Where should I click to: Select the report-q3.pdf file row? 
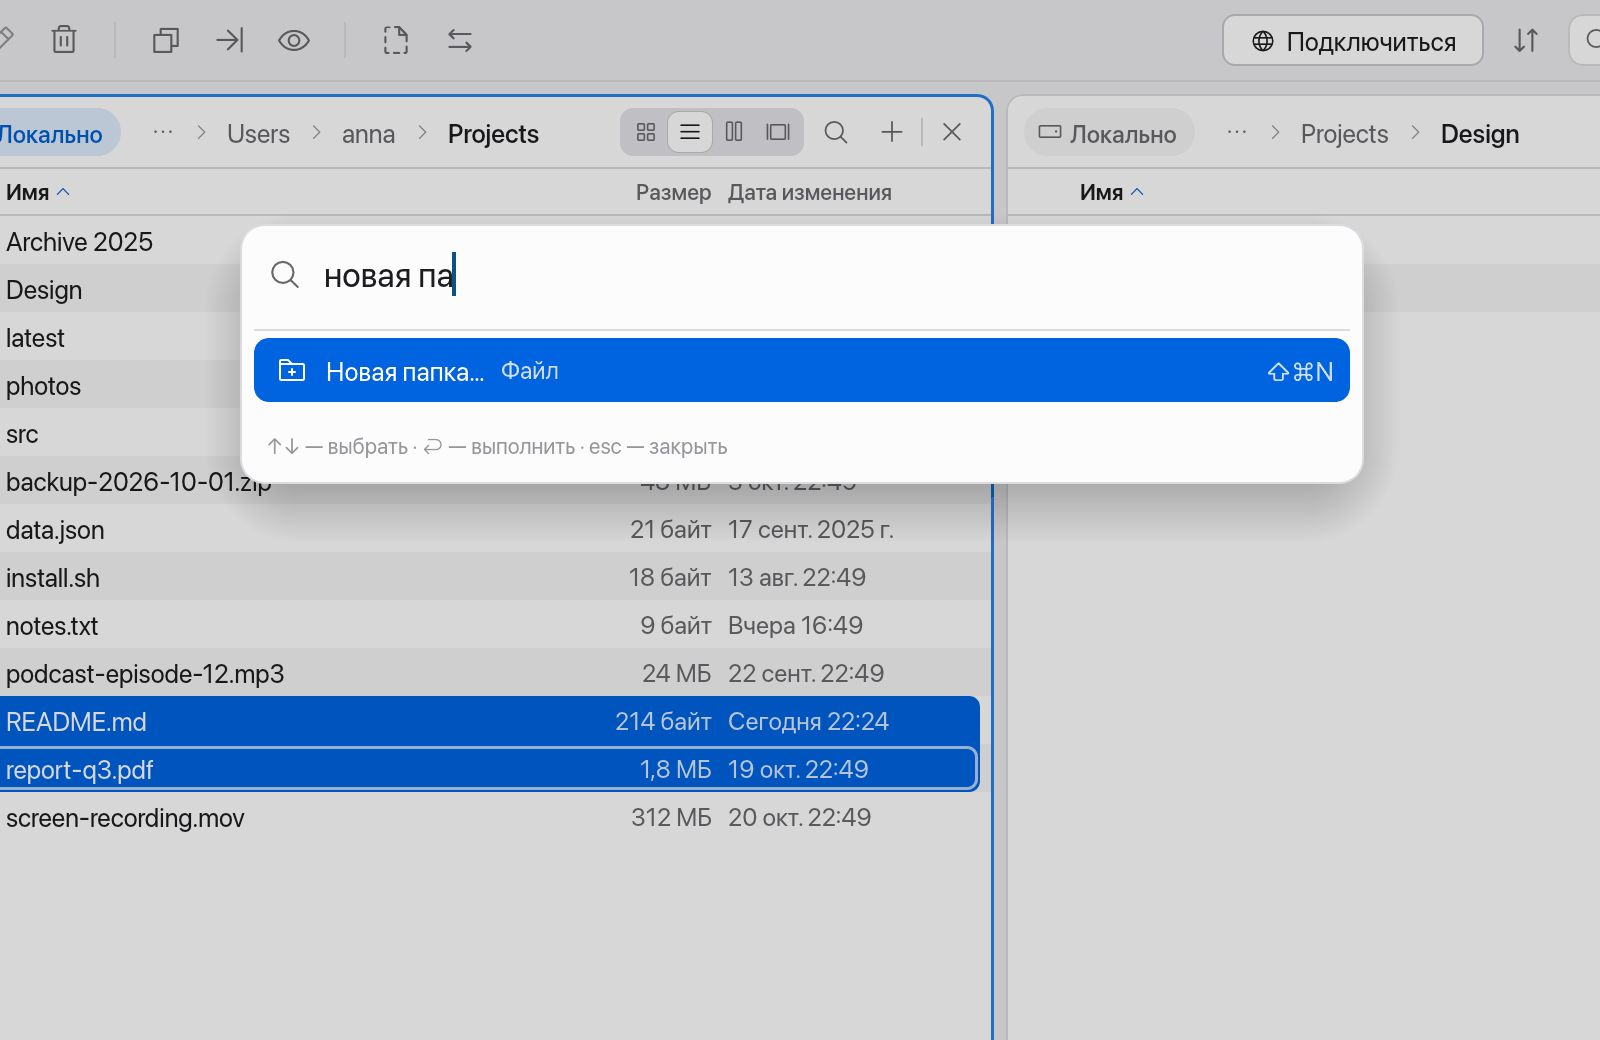[490, 770]
